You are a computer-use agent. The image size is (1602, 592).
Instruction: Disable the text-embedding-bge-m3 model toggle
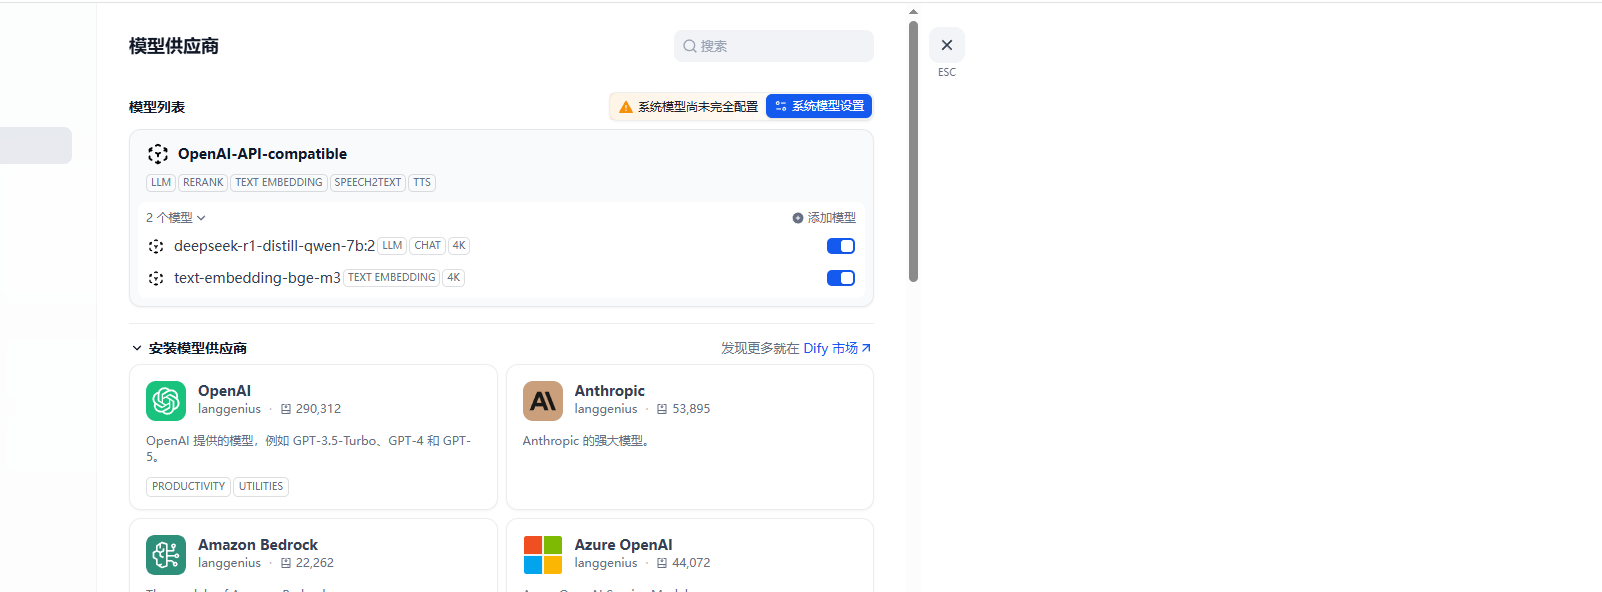coord(841,278)
